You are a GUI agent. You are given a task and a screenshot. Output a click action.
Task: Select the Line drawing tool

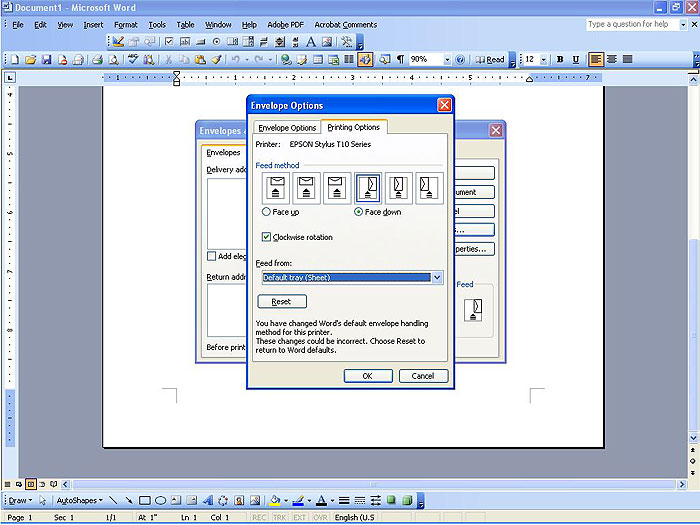coord(113,500)
